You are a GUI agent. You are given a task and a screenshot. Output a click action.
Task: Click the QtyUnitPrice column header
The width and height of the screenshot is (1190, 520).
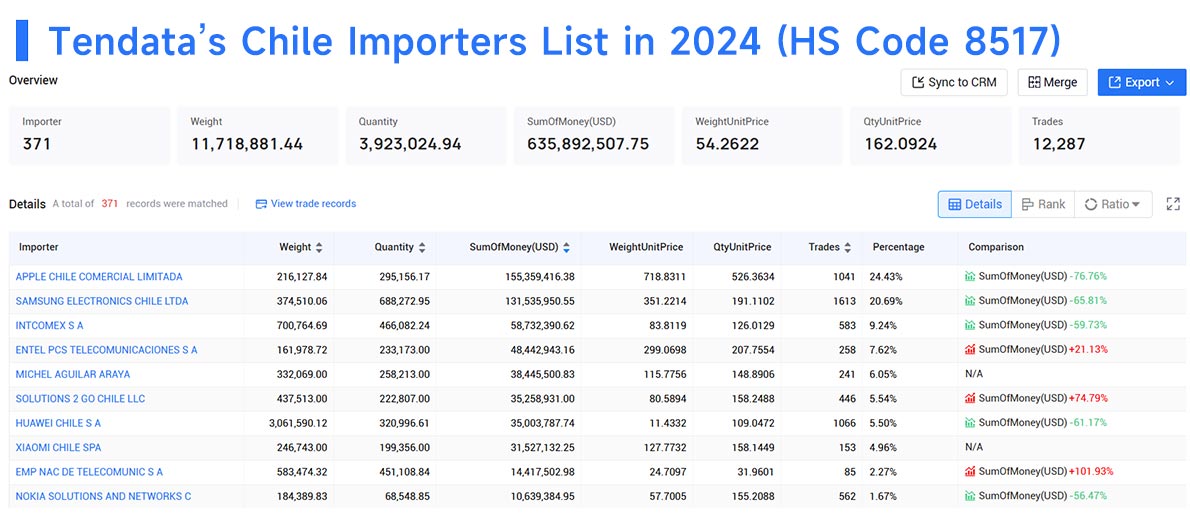[742, 247]
